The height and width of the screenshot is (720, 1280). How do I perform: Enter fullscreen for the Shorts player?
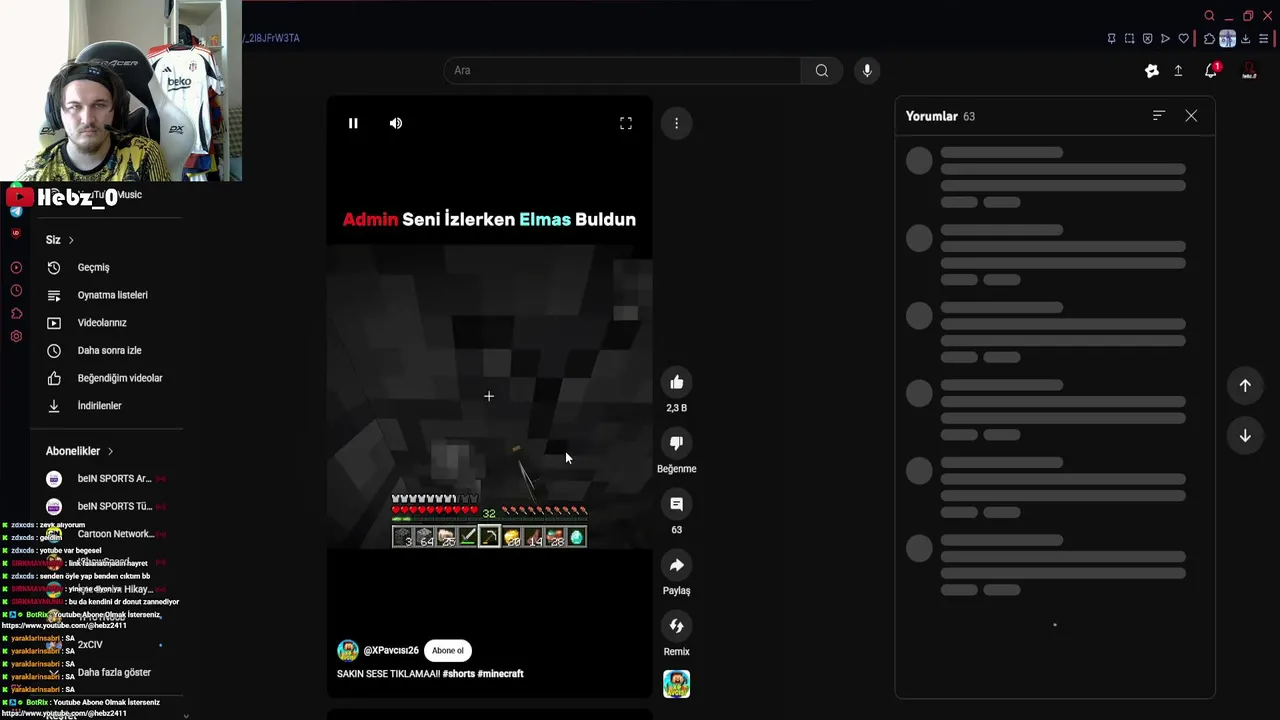click(x=626, y=123)
